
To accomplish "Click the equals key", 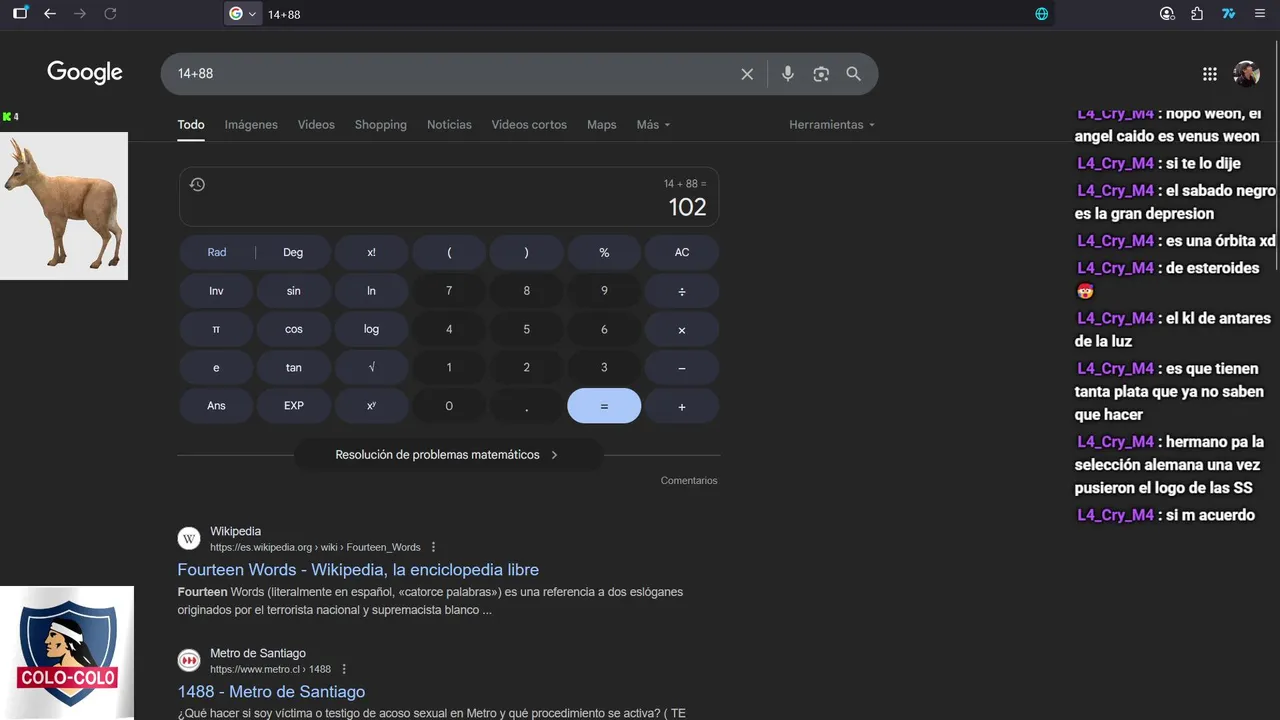I will pyautogui.click(x=604, y=406).
